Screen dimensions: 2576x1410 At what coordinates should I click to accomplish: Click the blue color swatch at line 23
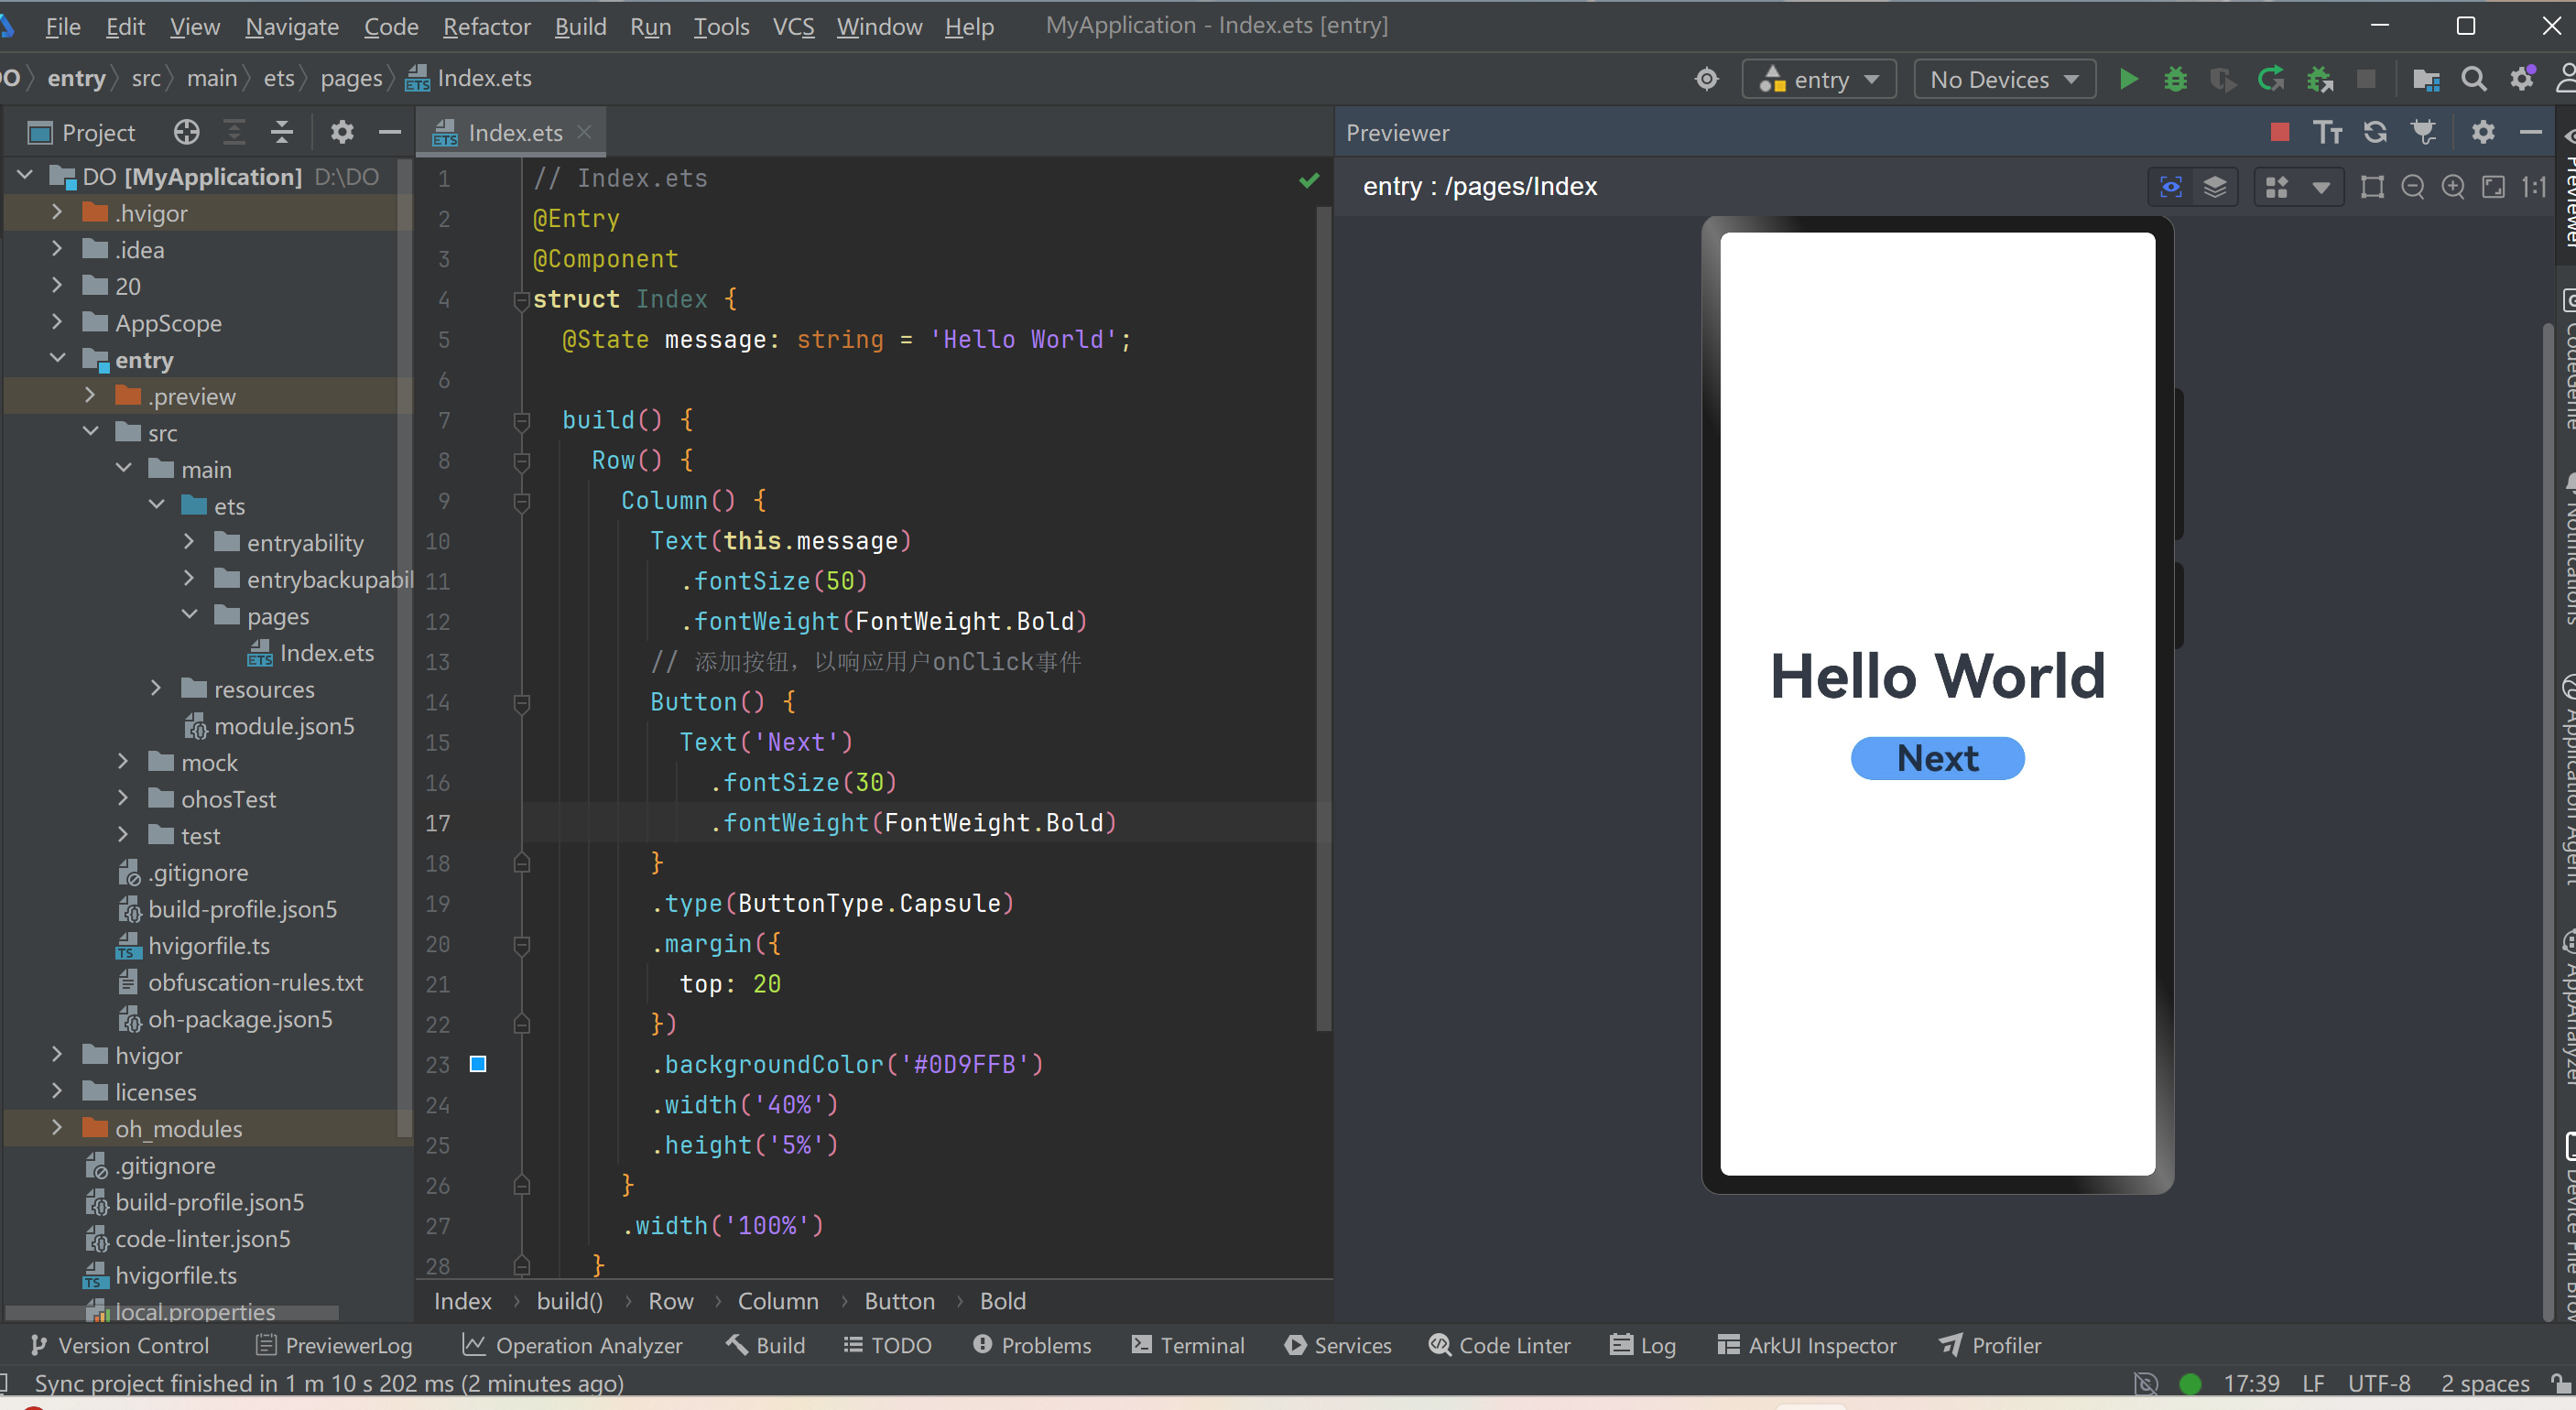(x=478, y=1064)
